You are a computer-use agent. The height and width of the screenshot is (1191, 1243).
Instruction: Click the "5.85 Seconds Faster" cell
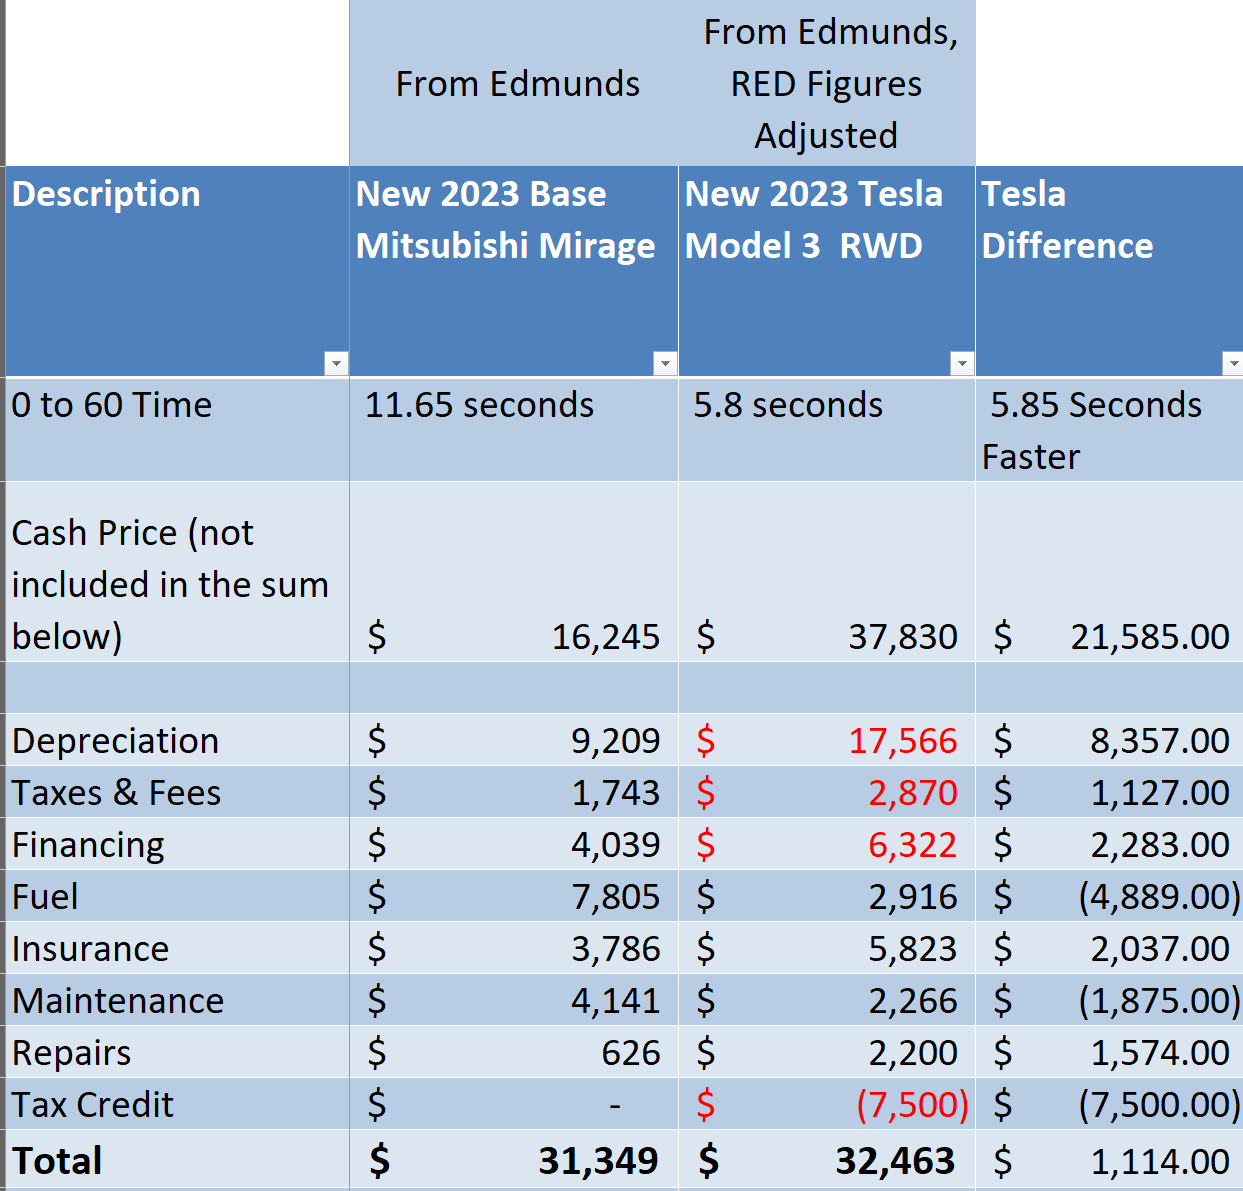(1109, 430)
